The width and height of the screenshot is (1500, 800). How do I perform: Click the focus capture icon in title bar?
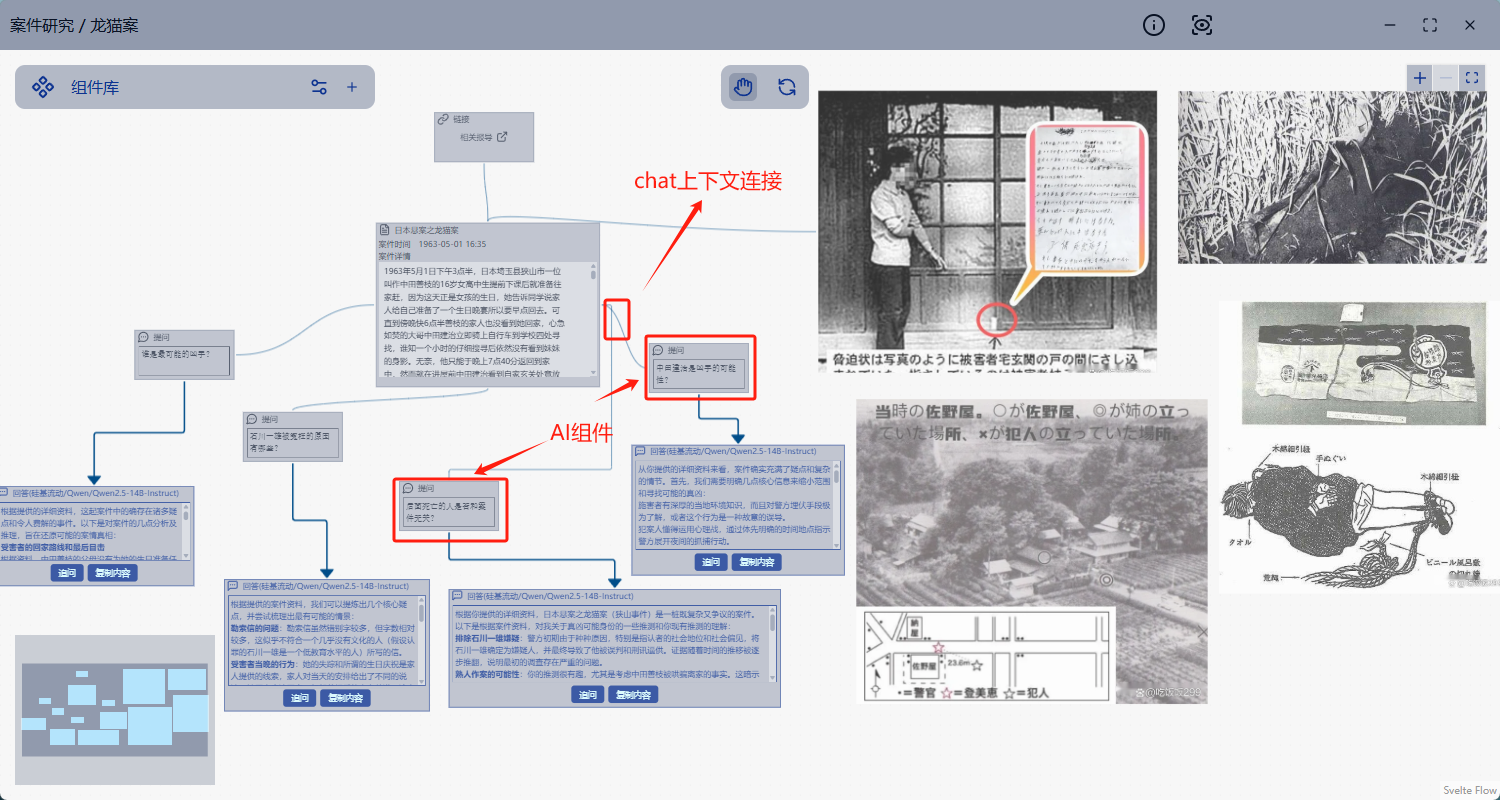click(x=1202, y=25)
